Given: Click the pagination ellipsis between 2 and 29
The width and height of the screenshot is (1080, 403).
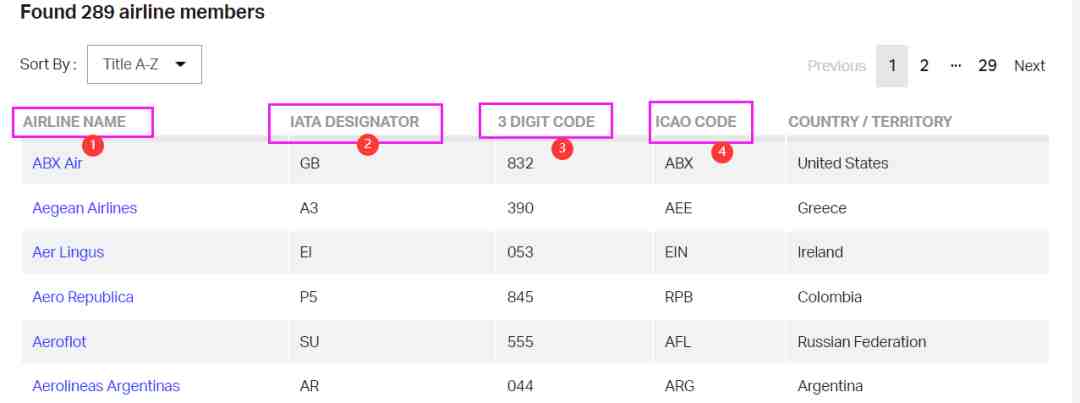Looking at the screenshot, I should [x=955, y=66].
